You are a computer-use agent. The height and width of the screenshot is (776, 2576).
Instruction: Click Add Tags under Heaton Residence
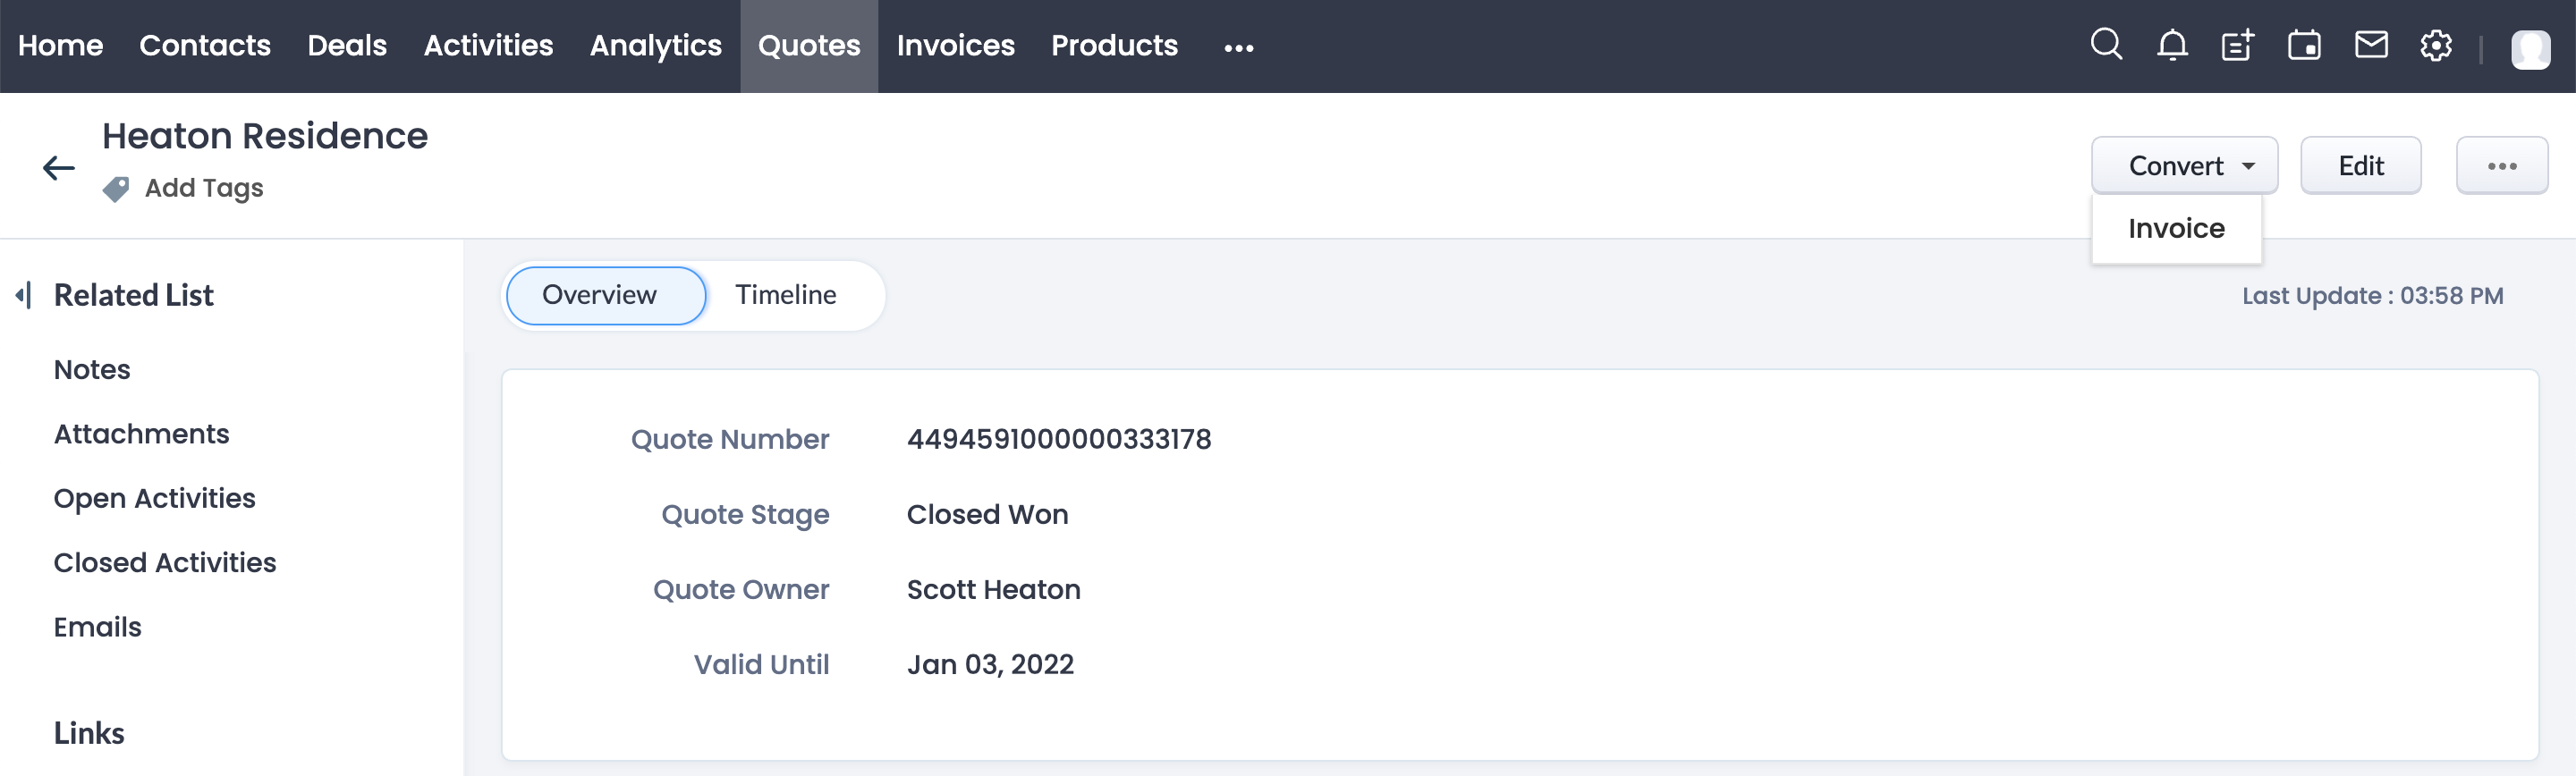pos(204,188)
